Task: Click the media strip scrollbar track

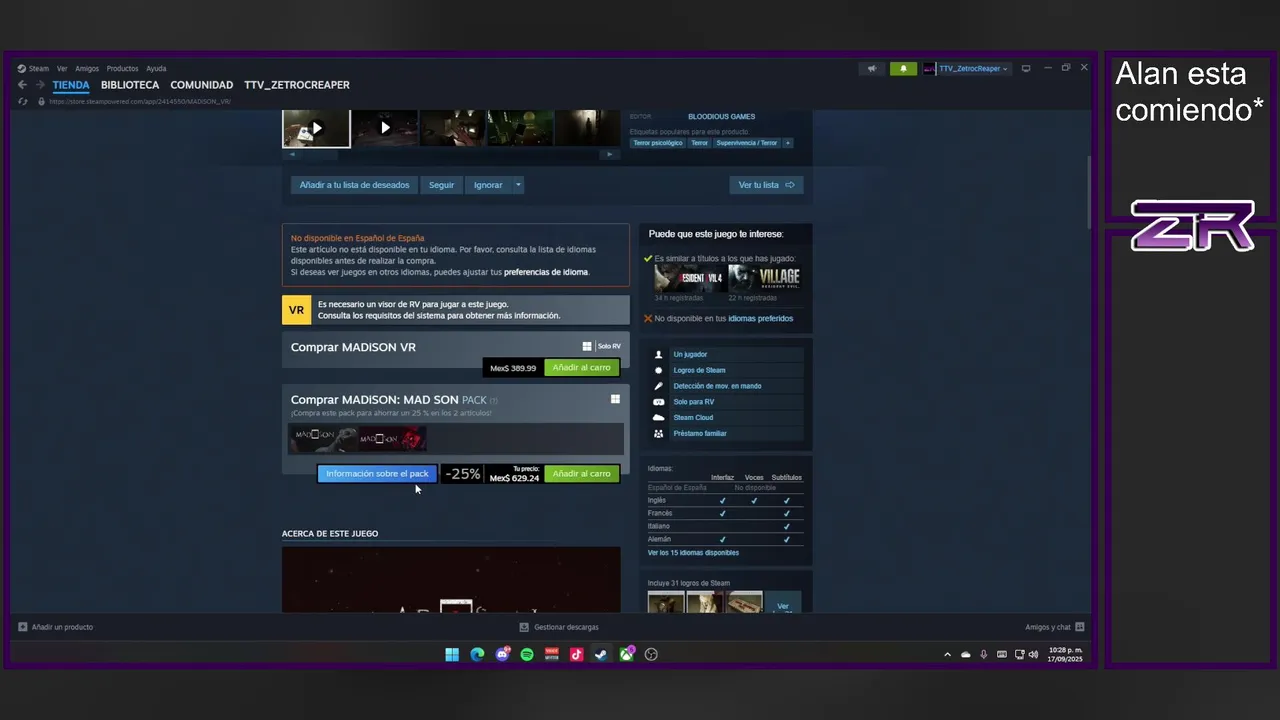Action: (450, 154)
